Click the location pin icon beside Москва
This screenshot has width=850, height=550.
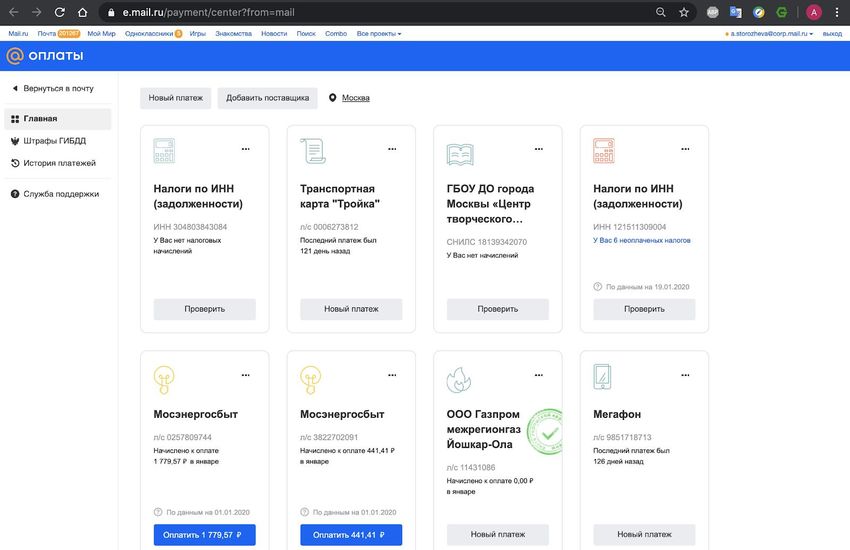[x=332, y=98]
